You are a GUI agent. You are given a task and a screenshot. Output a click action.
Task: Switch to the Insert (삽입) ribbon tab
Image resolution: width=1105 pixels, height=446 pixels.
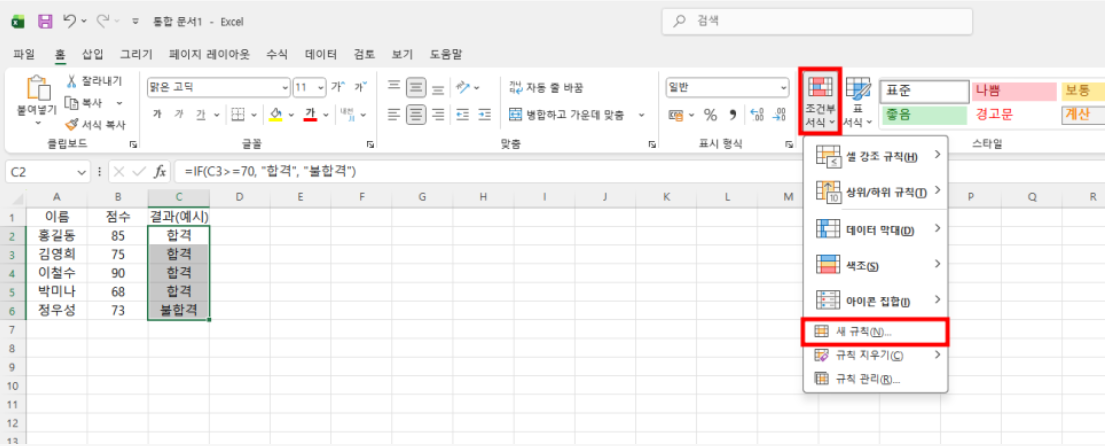(92, 54)
